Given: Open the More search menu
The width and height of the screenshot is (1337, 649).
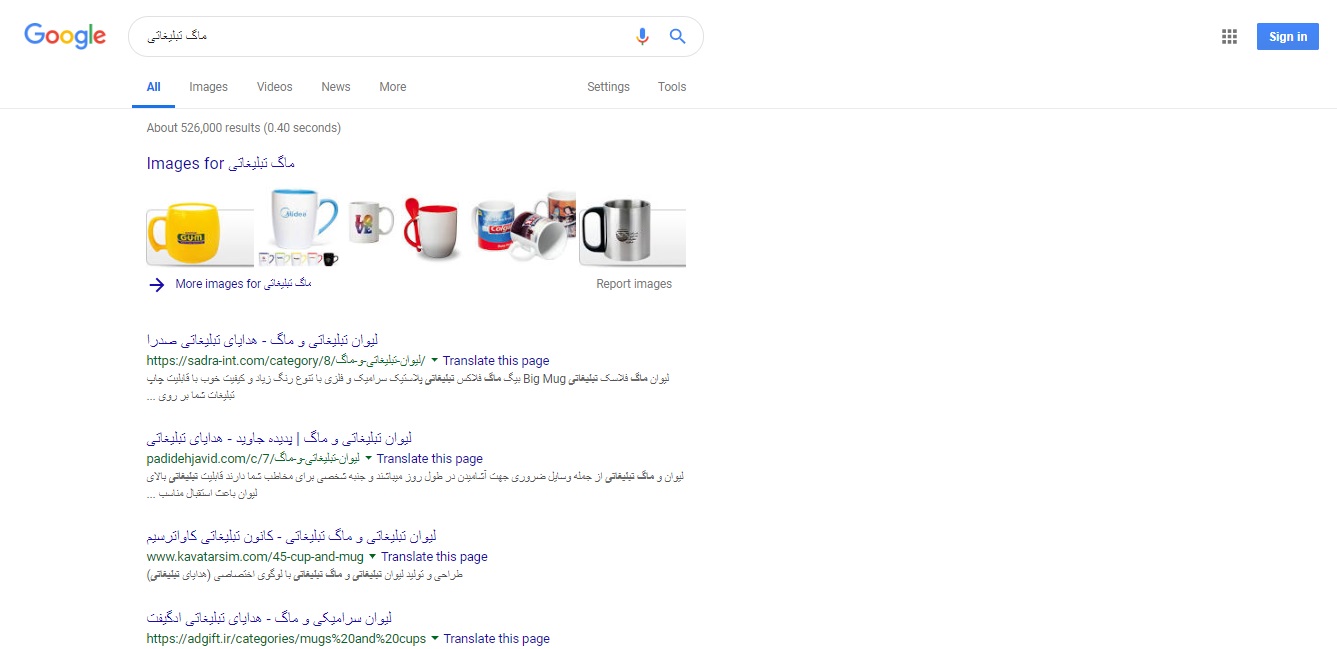Looking at the screenshot, I should coord(393,87).
